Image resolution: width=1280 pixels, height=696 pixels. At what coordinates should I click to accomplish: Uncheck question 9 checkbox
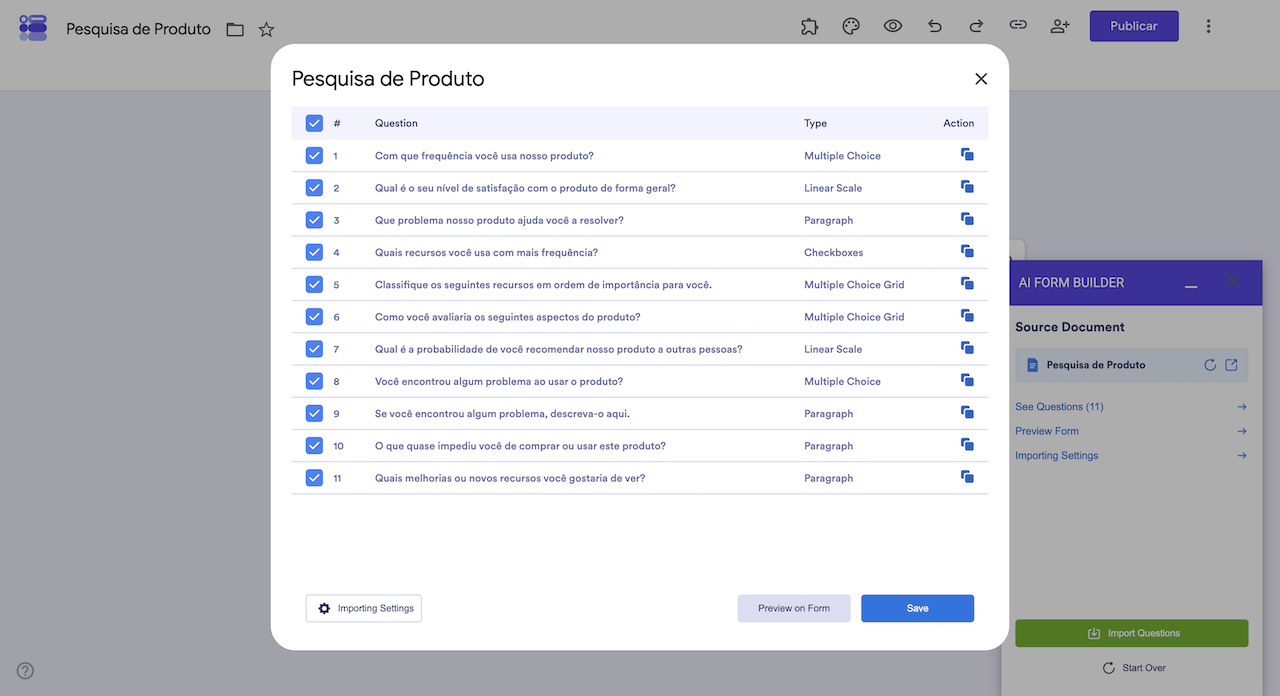(314, 413)
